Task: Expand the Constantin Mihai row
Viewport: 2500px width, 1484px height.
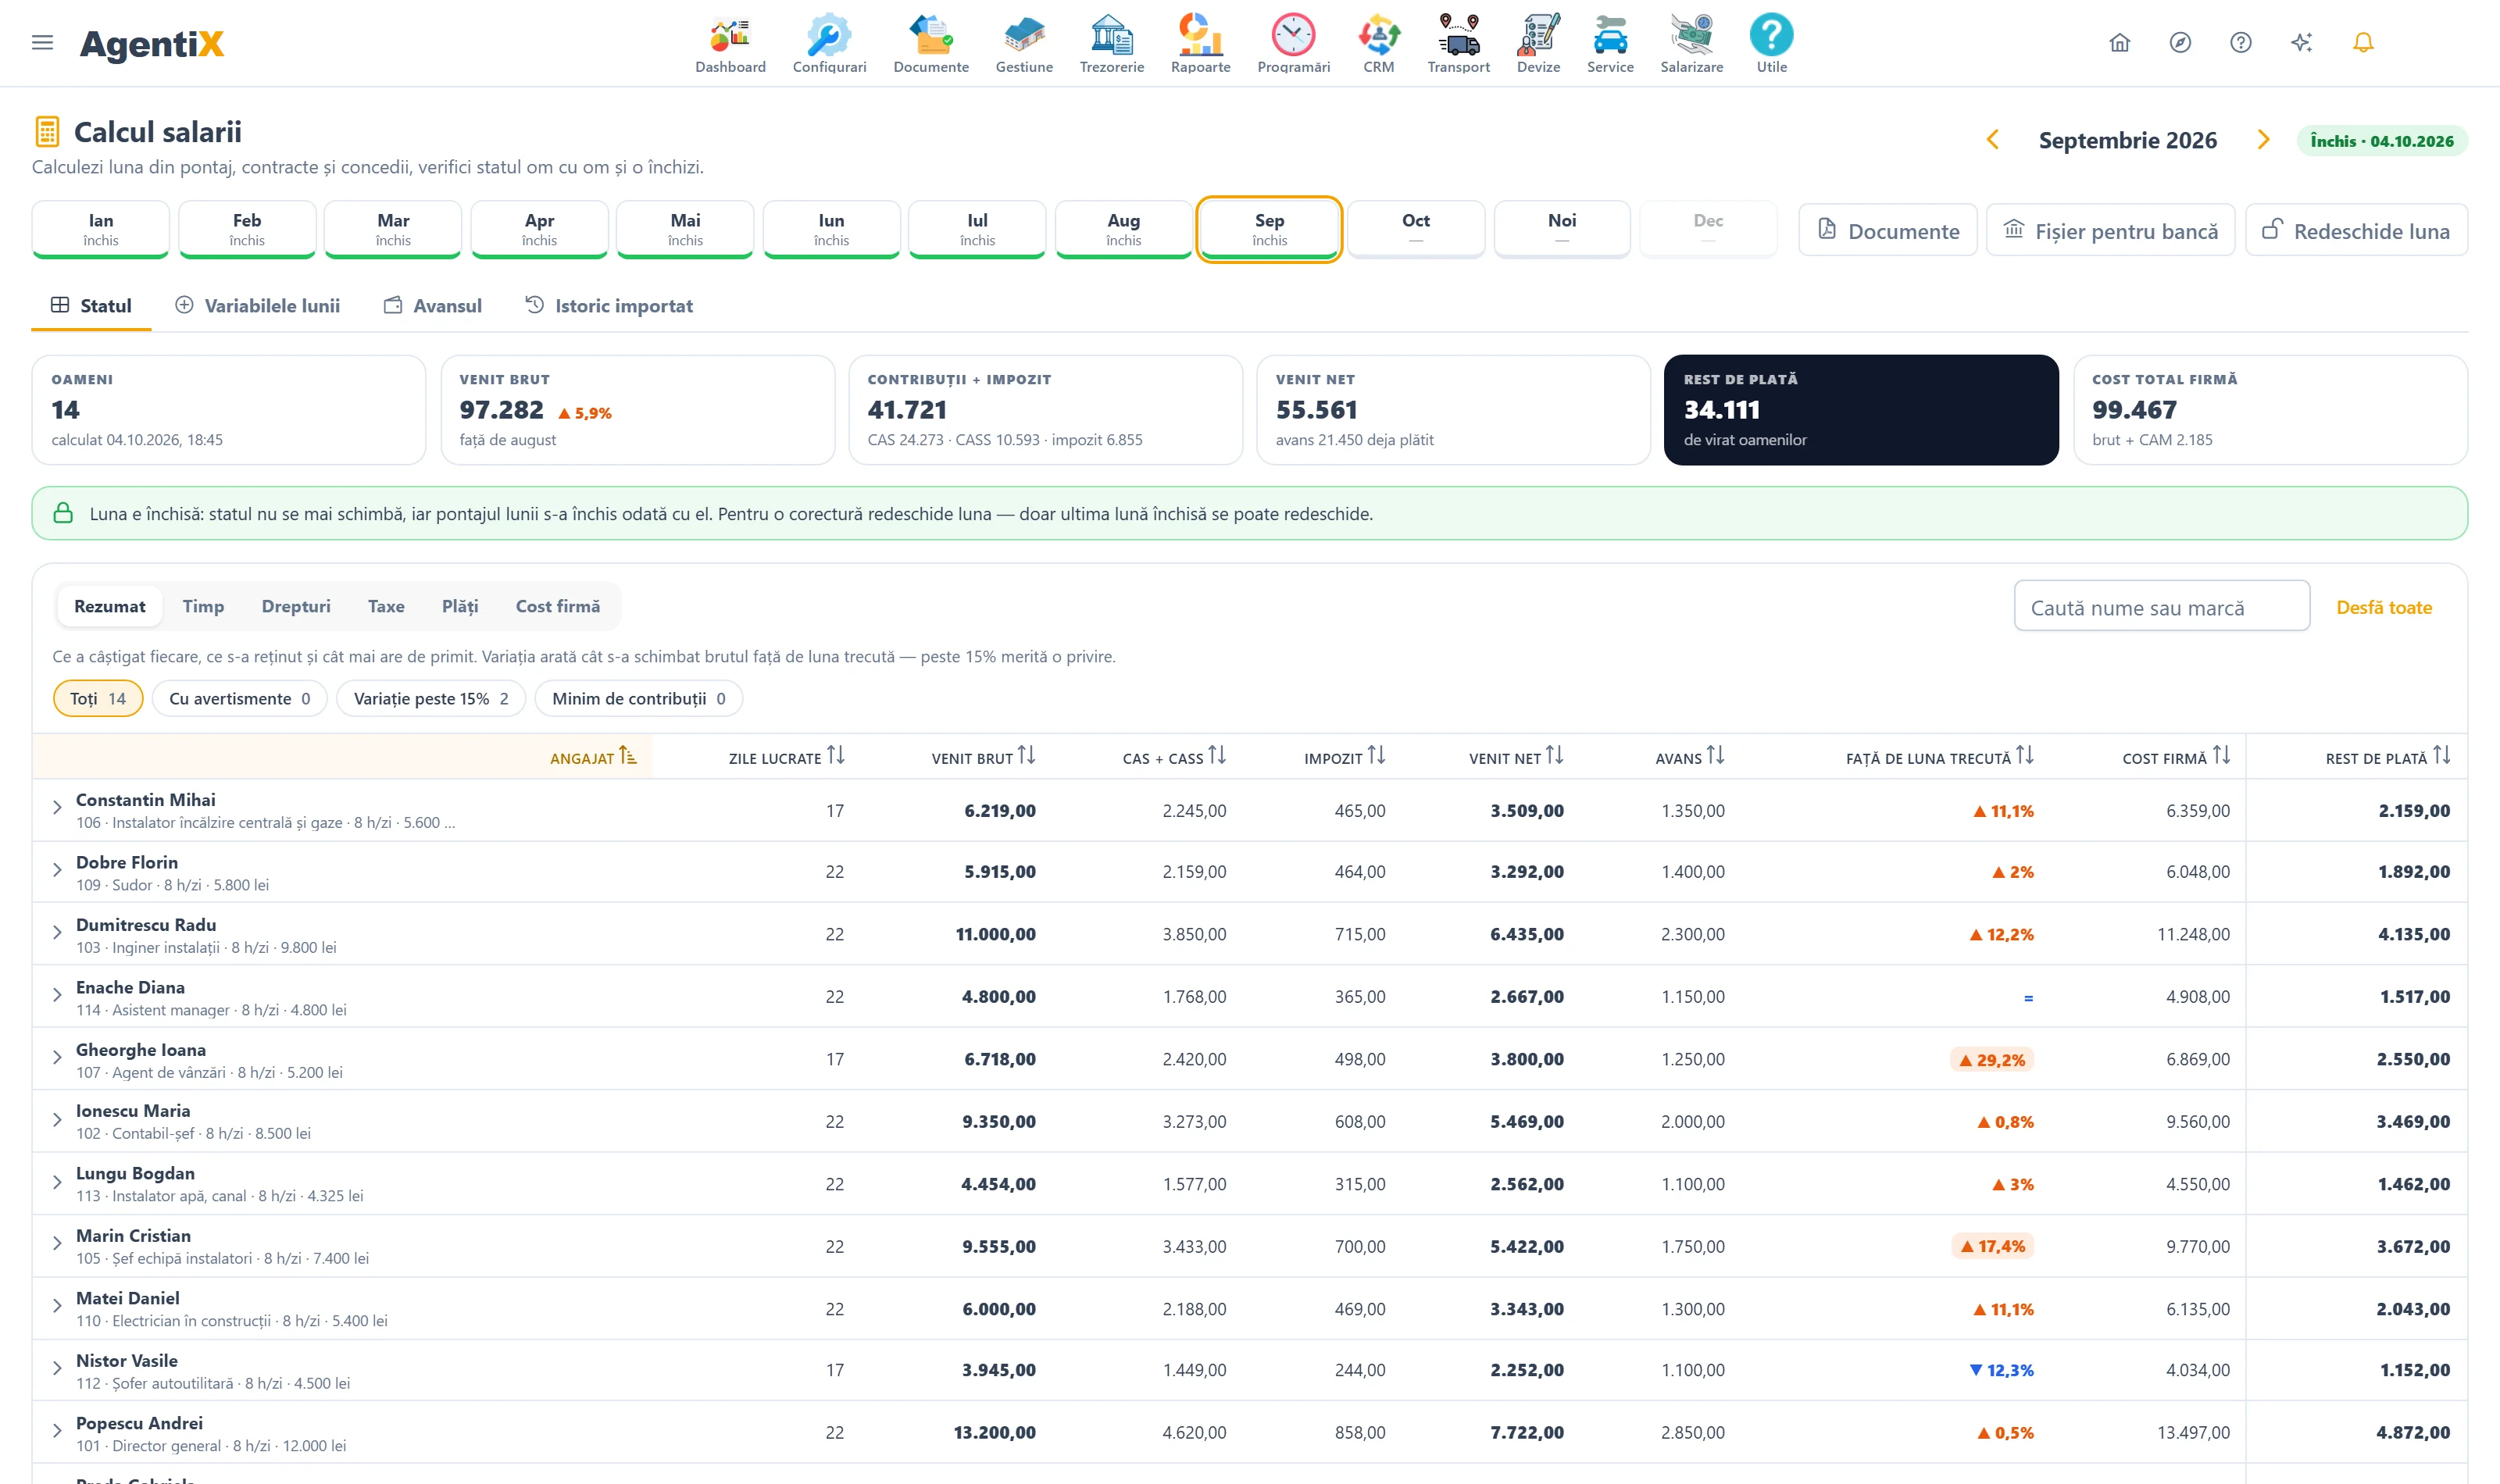Action: (57, 808)
